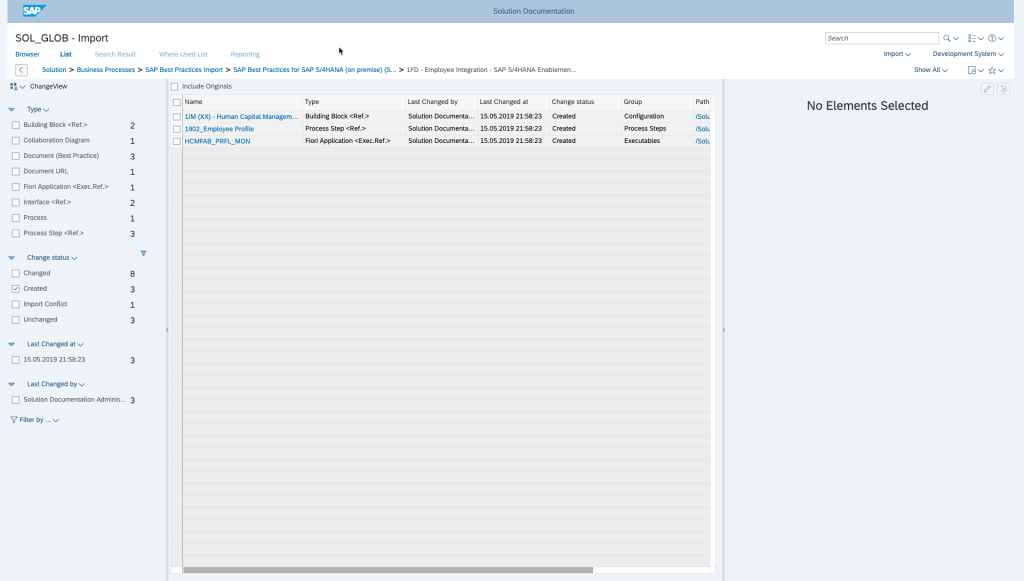Check the Include Originals checkbox
The image size is (1024, 581).
tap(174, 87)
